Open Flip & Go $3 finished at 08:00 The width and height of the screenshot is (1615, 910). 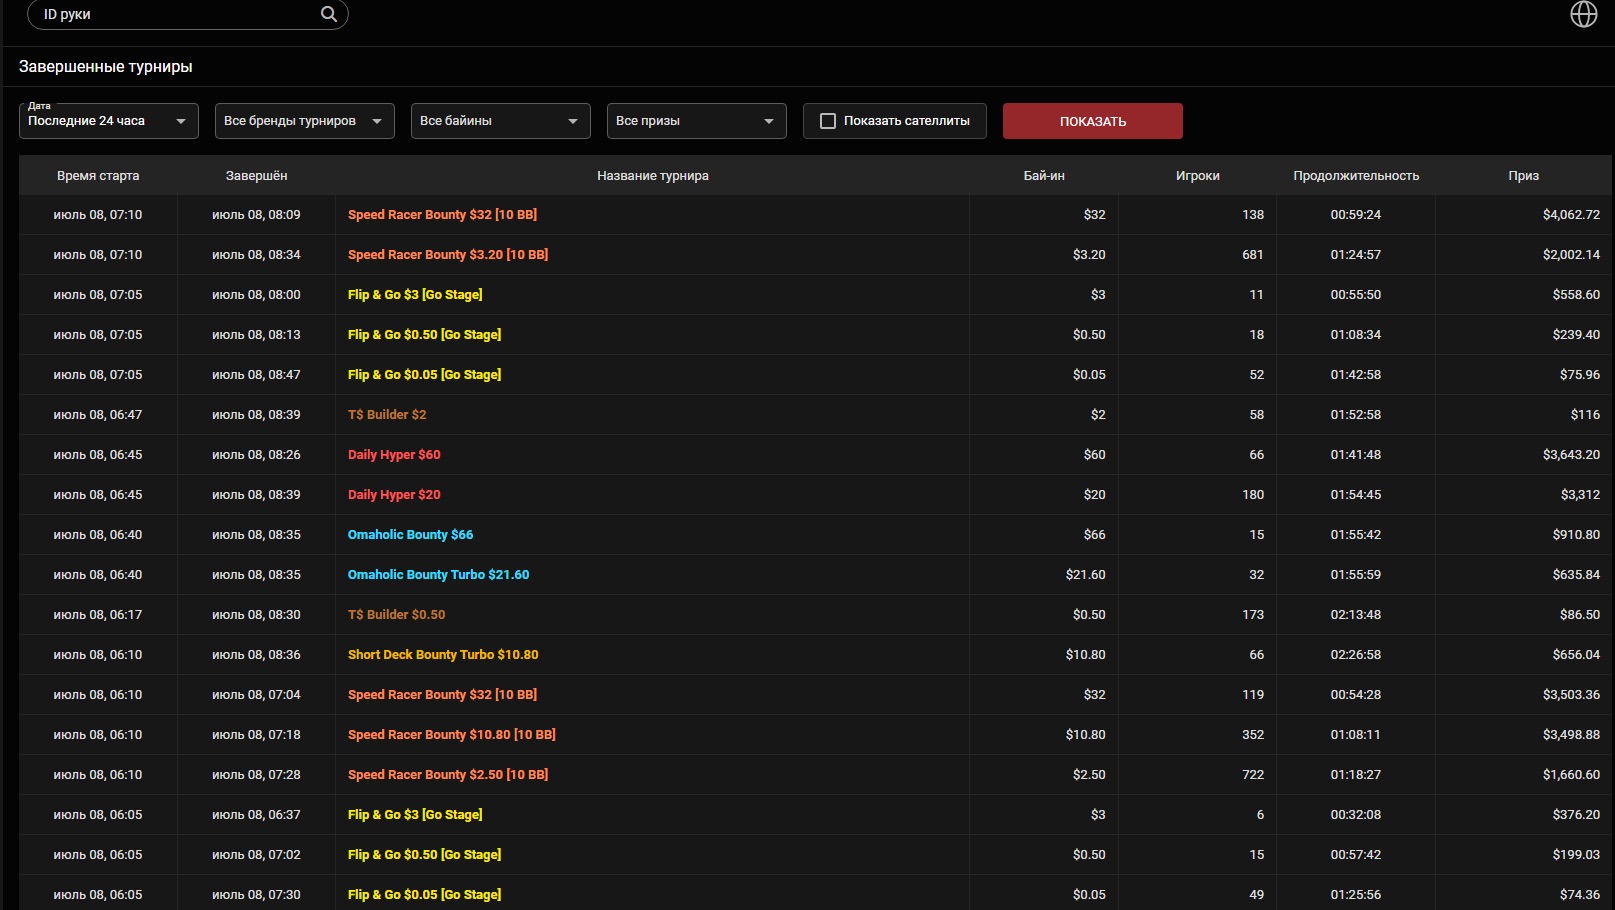(415, 295)
